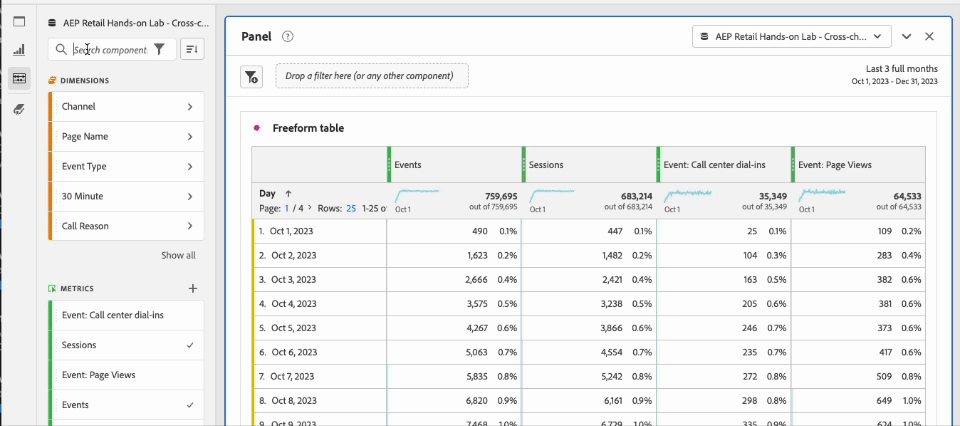Screen dimensions: 960x426
Task: Open the Data Dictionary icon in left rail
Action: [x=20, y=110]
